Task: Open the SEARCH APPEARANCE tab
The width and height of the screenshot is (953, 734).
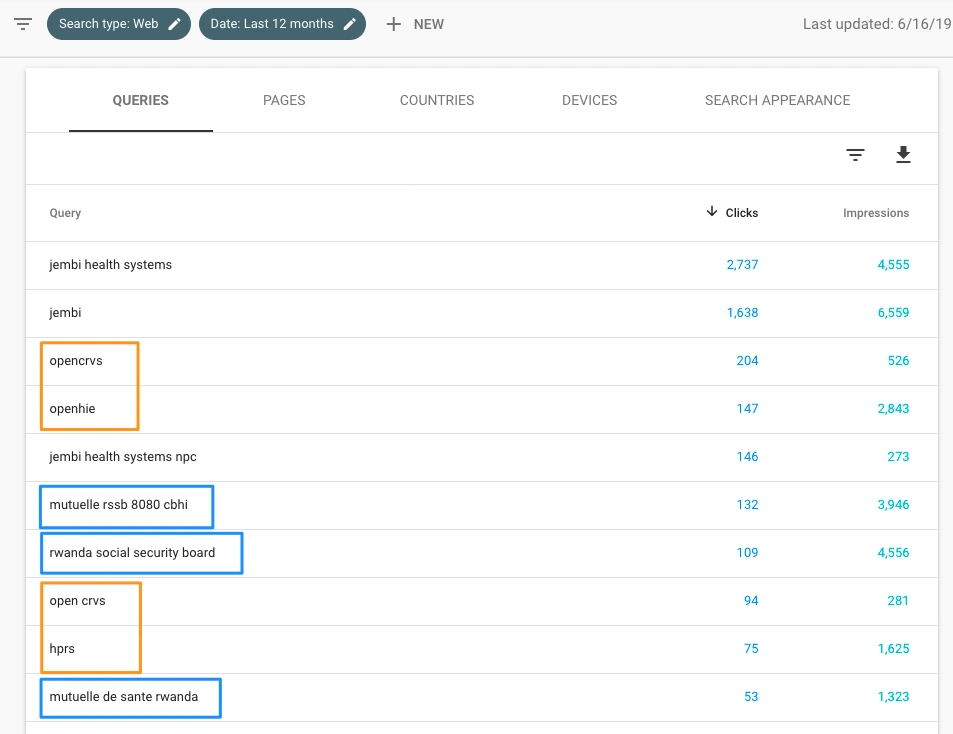Action: click(x=777, y=100)
